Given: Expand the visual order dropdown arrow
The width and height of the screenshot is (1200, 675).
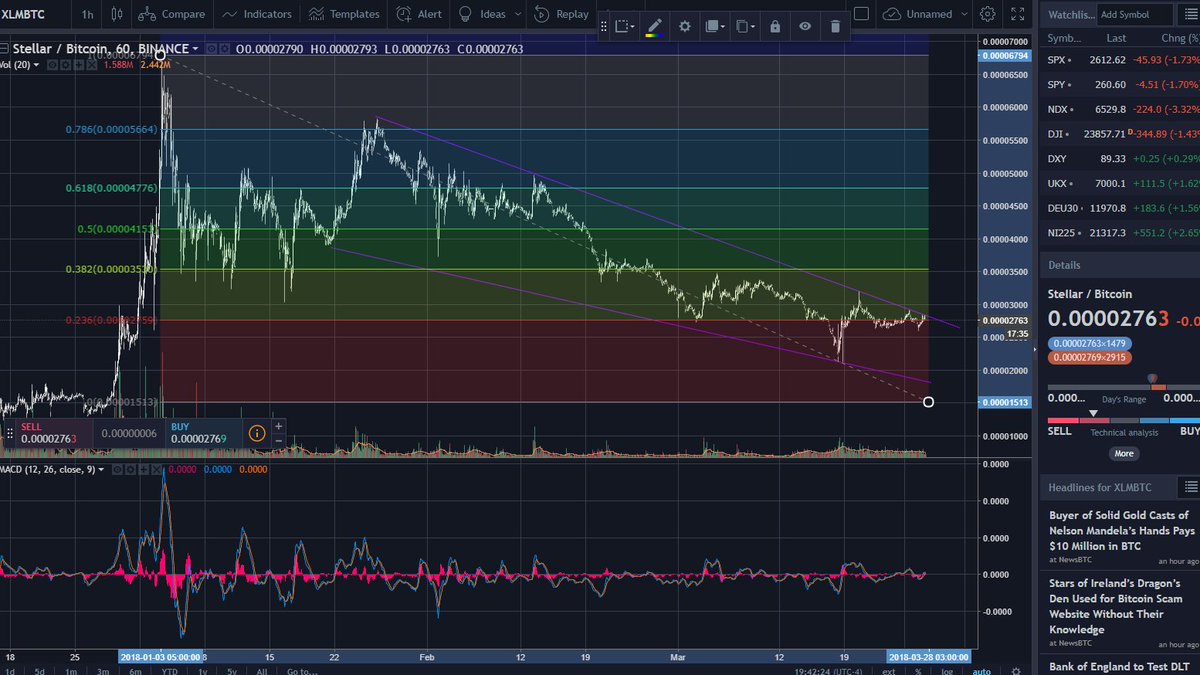Looking at the screenshot, I should 724,27.
